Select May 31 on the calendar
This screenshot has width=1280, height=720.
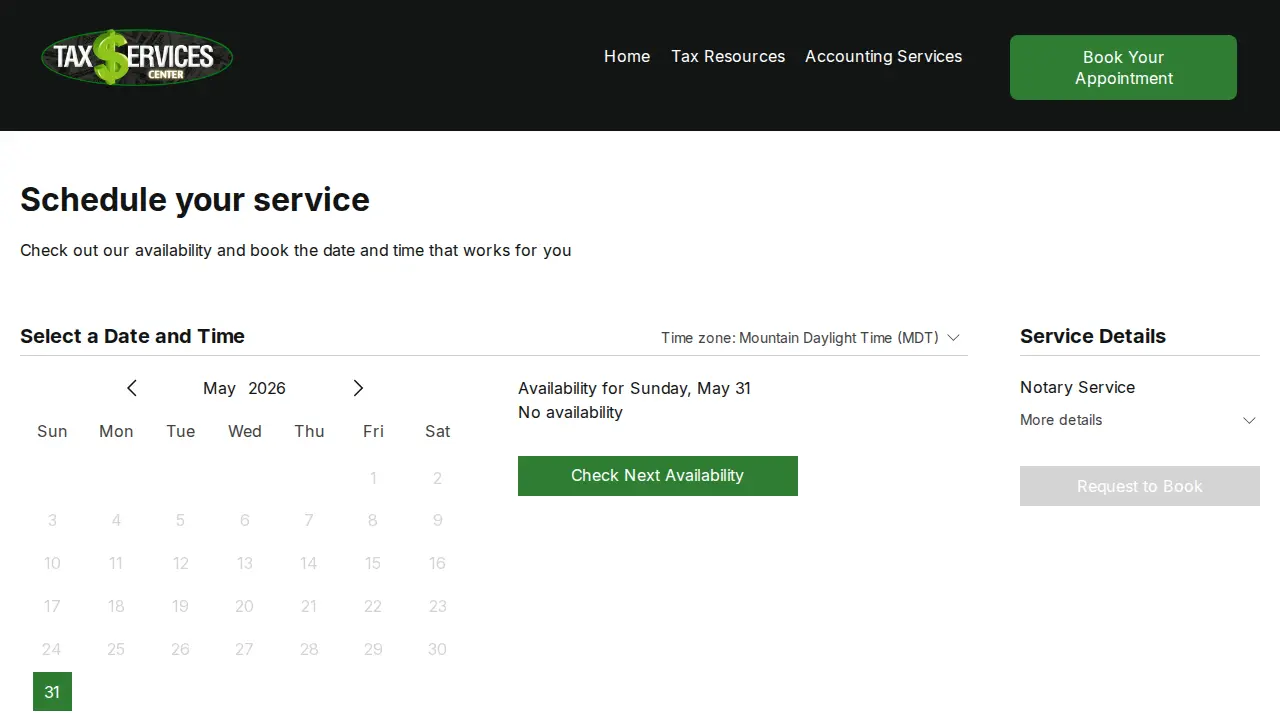pyautogui.click(x=52, y=692)
